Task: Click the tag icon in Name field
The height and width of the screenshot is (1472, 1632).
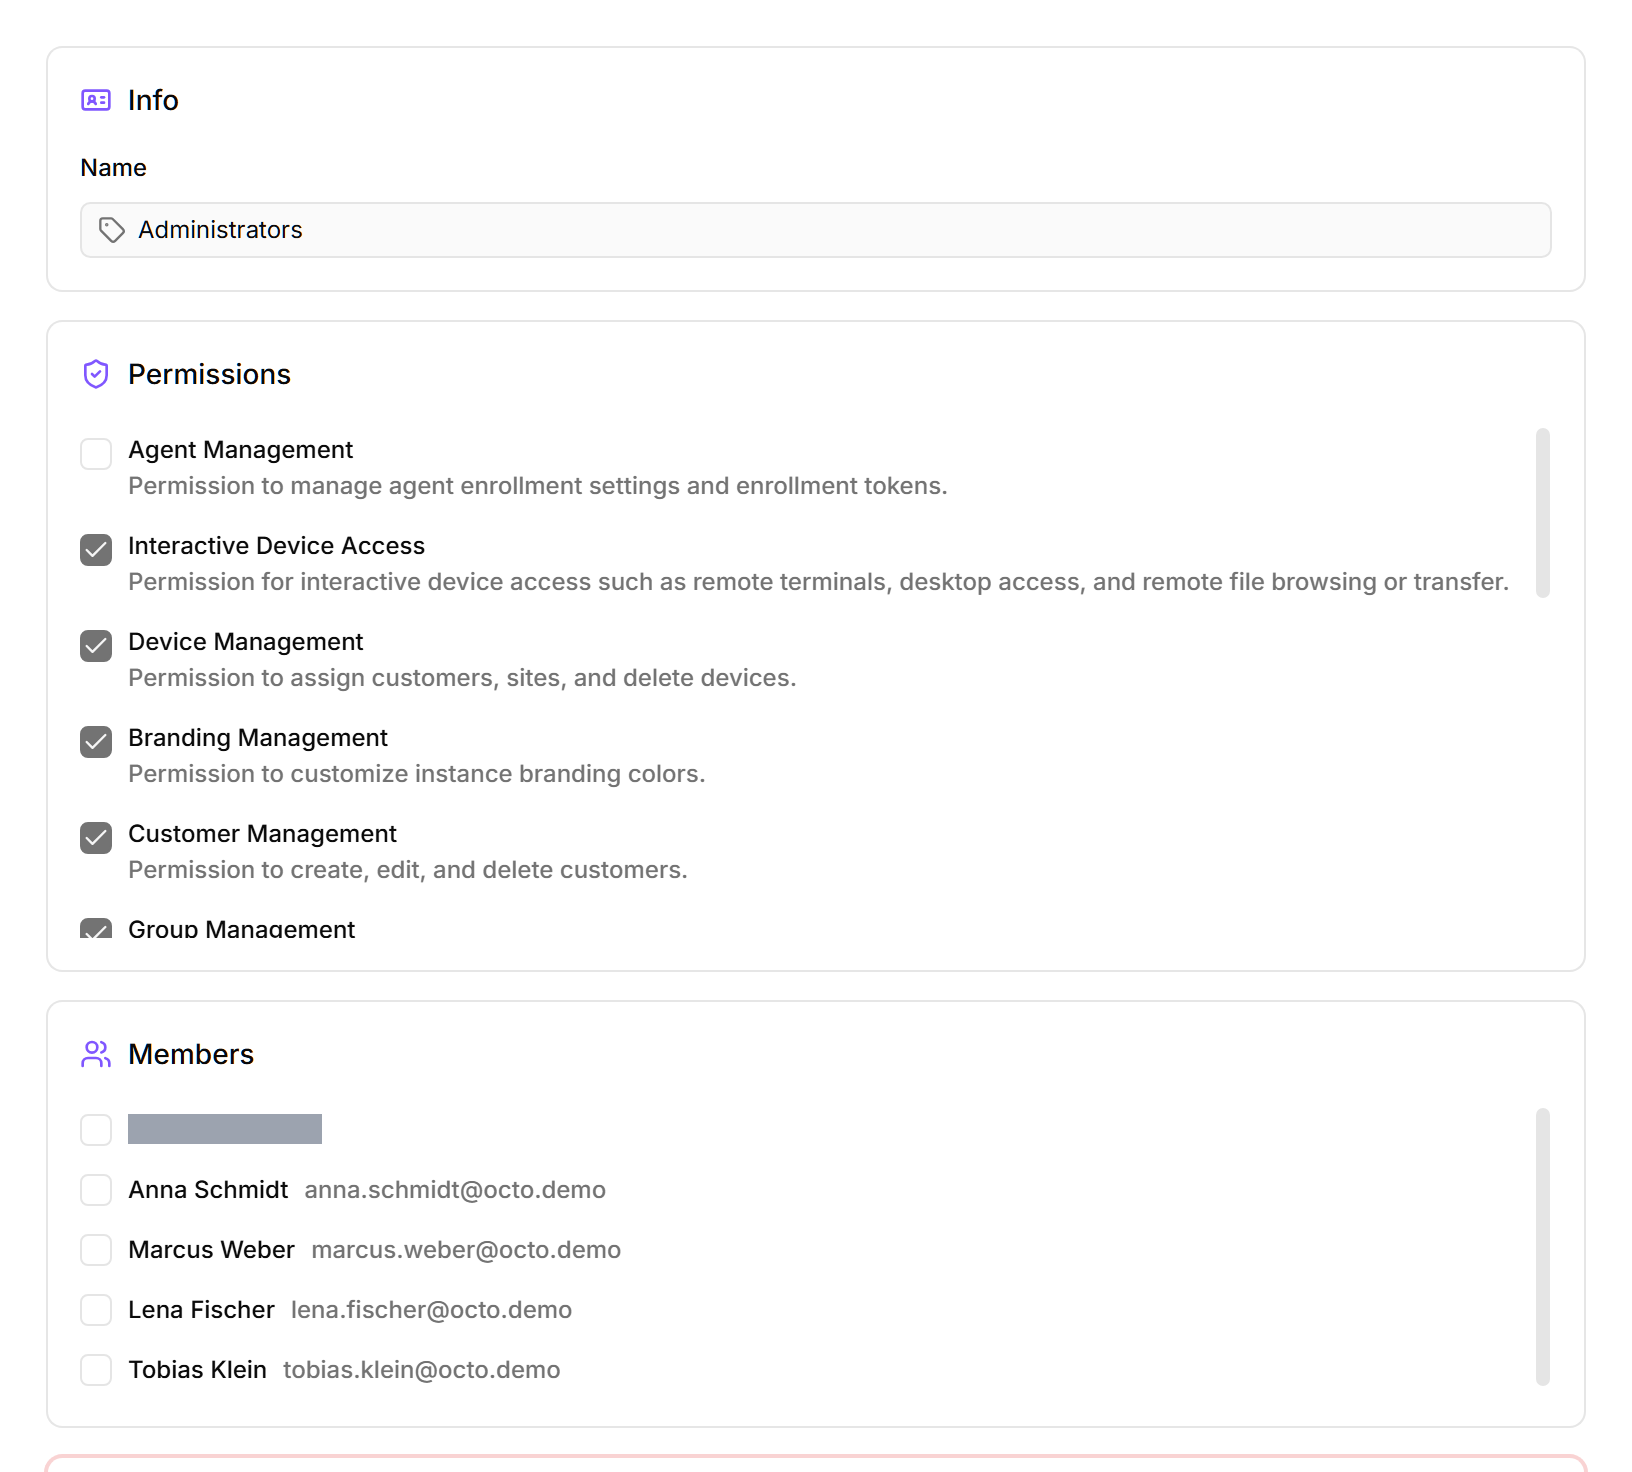Action: tap(112, 230)
